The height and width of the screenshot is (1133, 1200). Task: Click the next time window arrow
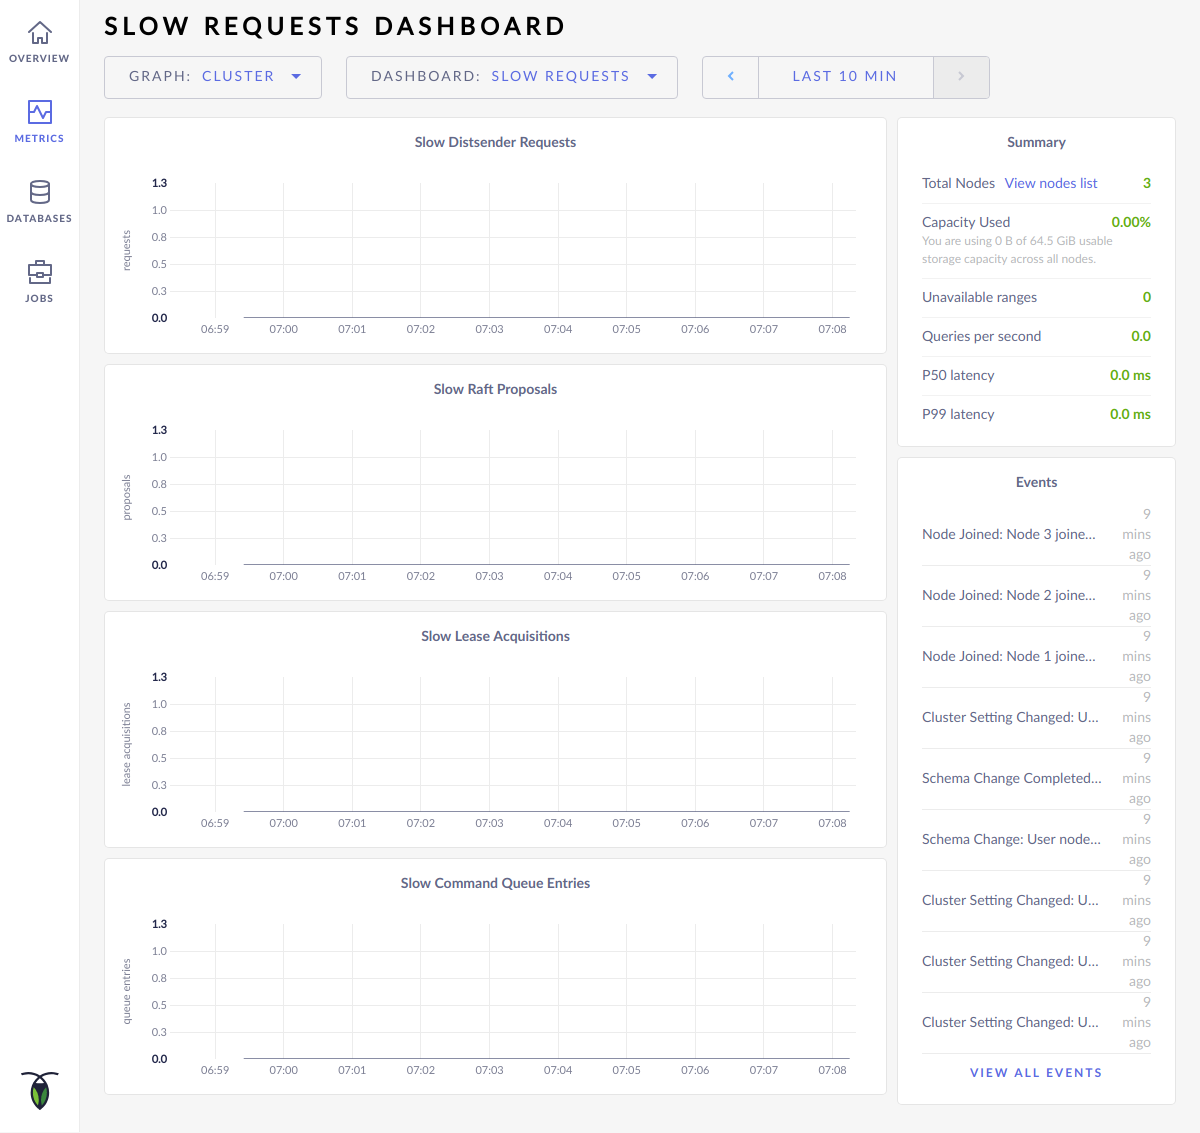tap(961, 77)
